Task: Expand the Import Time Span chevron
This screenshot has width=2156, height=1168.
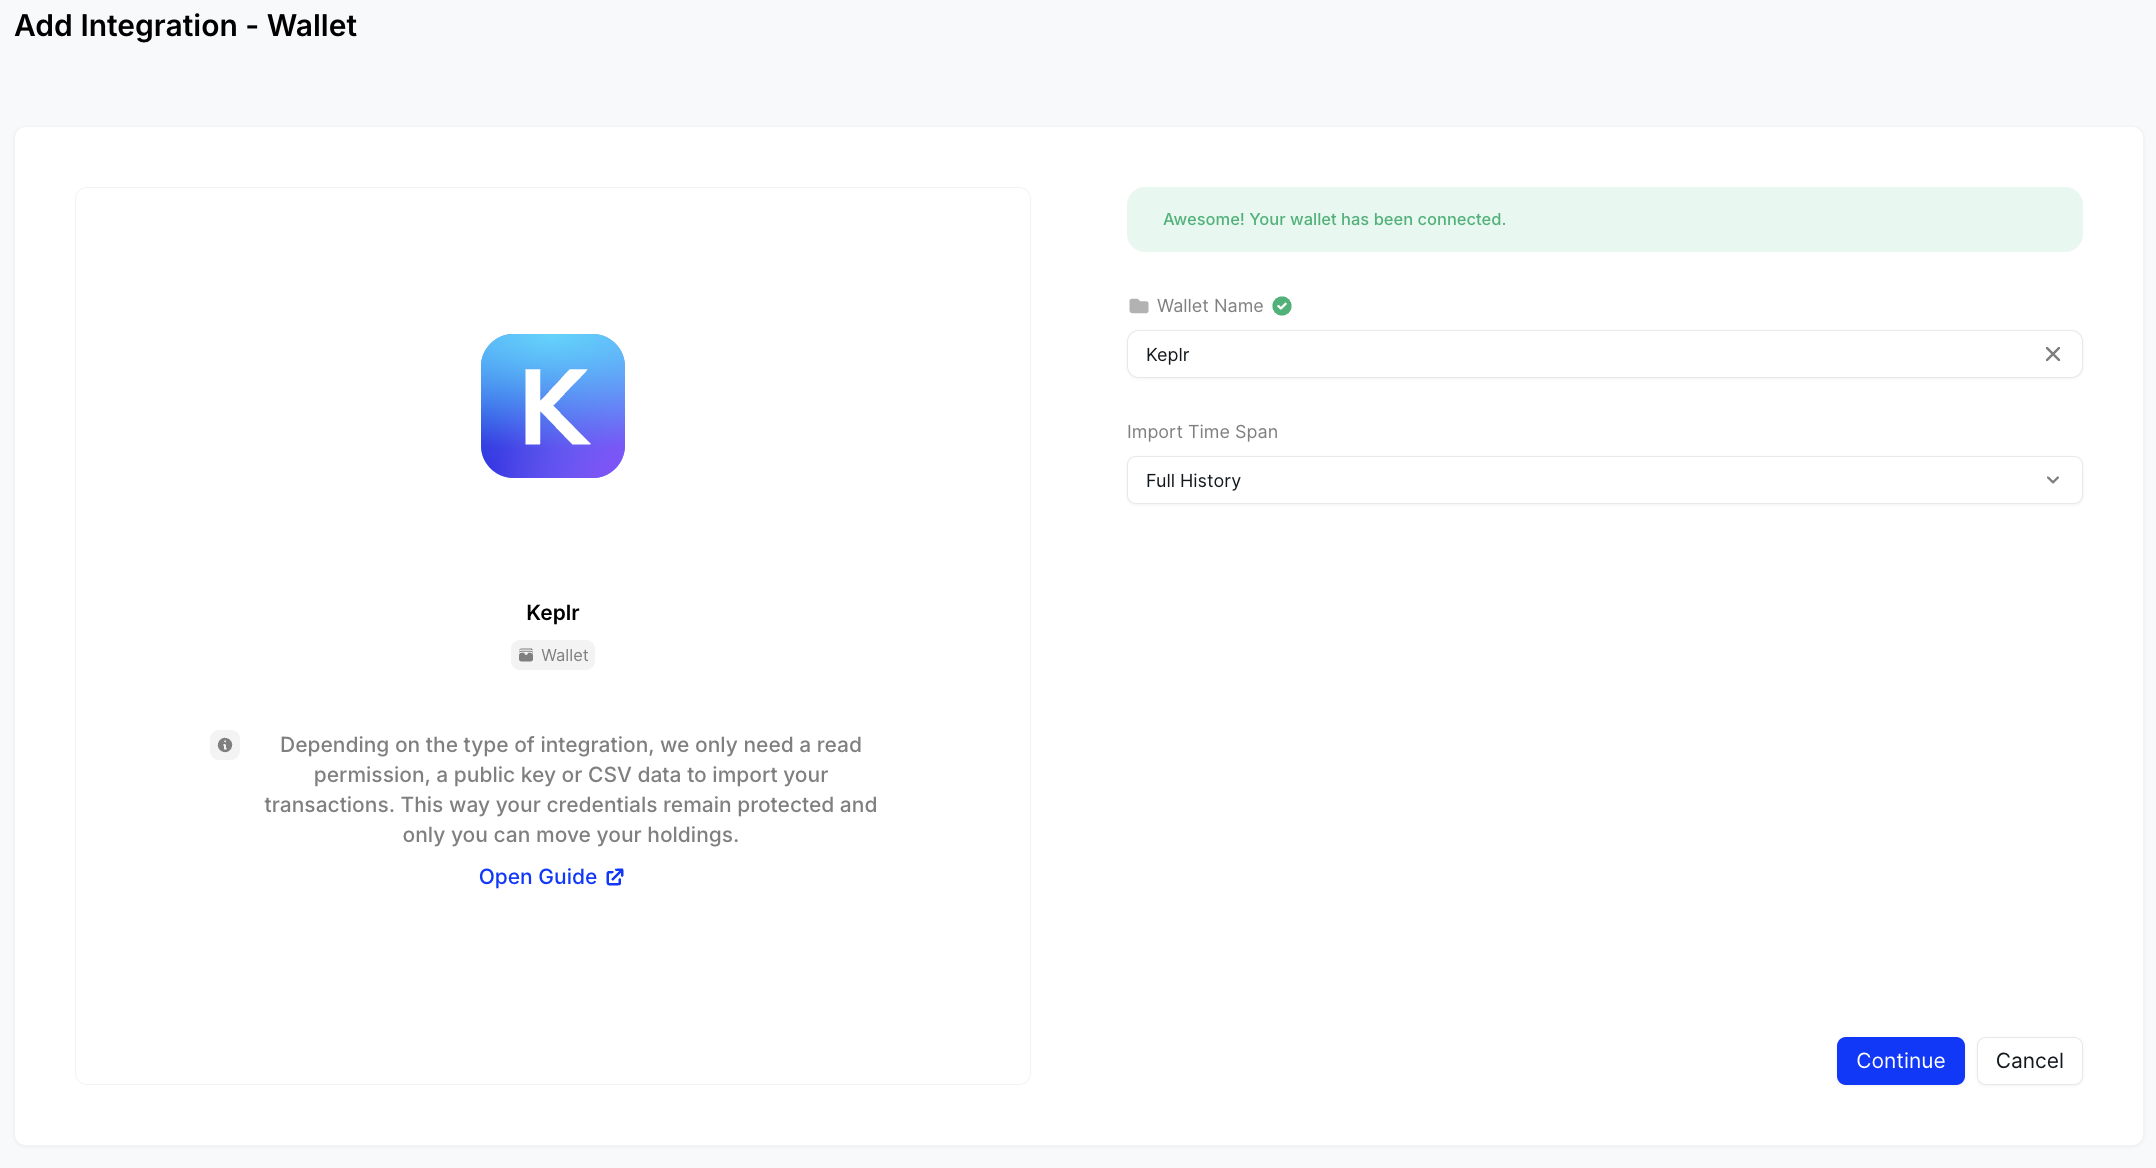Action: click(2053, 480)
